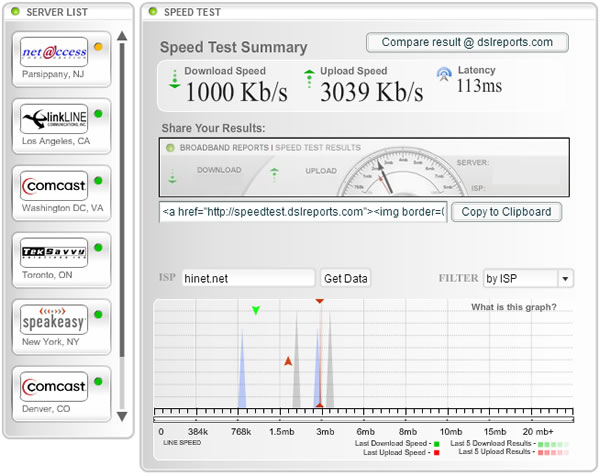Click the Last Upload Speed red legend square
Image resolution: width=600 pixels, height=476 pixels.
pyautogui.click(x=437, y=453)
